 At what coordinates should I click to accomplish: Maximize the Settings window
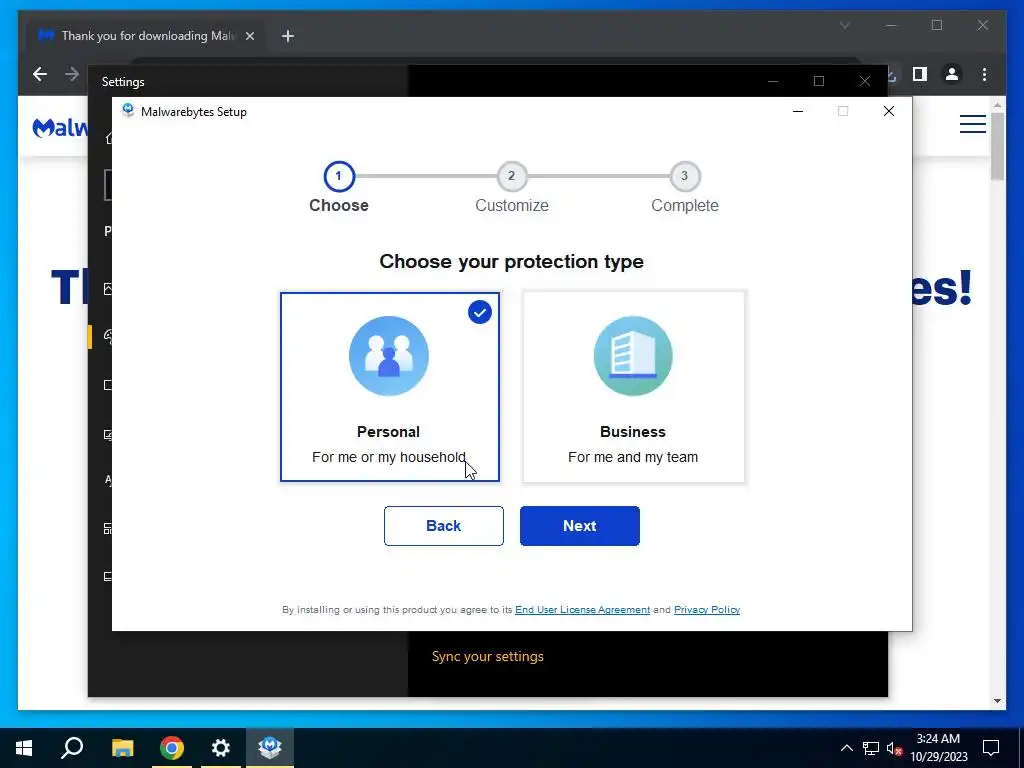coord(819,81)
